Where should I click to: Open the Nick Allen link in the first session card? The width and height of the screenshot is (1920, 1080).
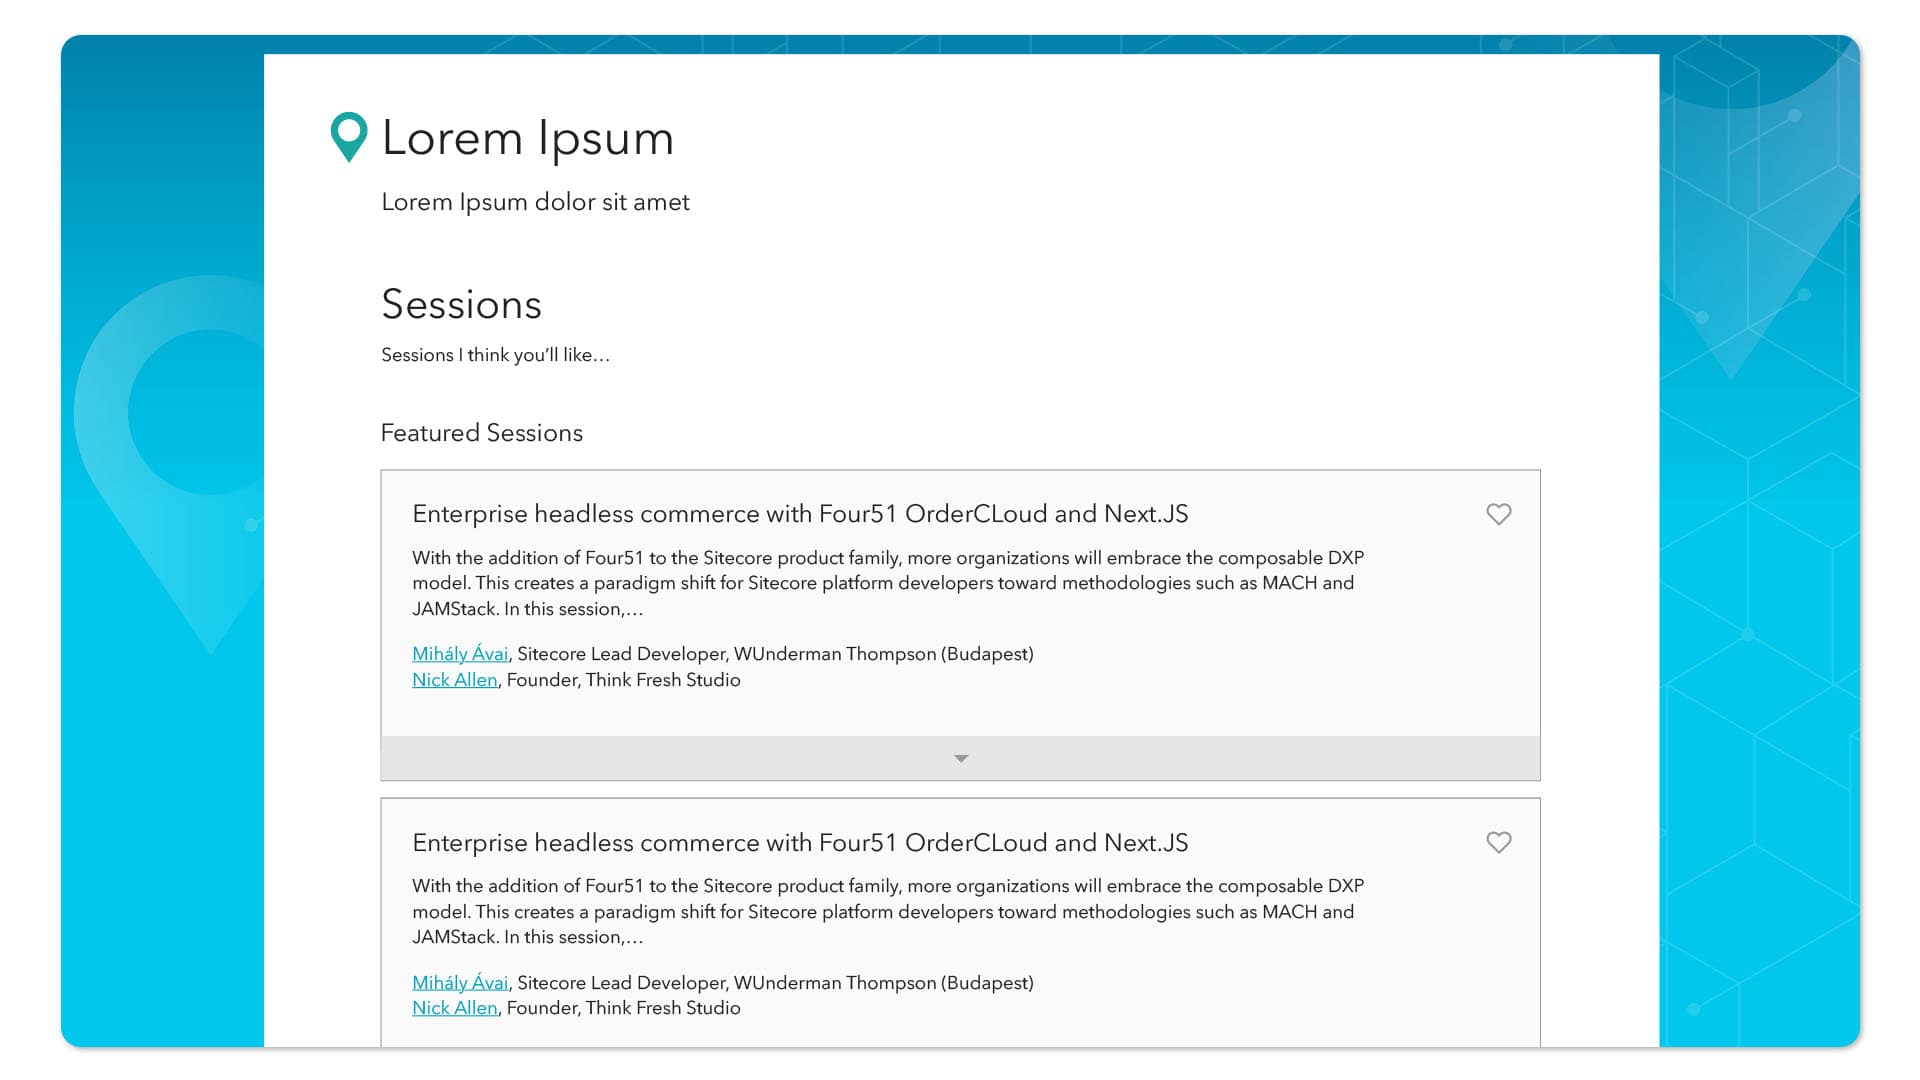pyautogui.click(x=455, y=680)
